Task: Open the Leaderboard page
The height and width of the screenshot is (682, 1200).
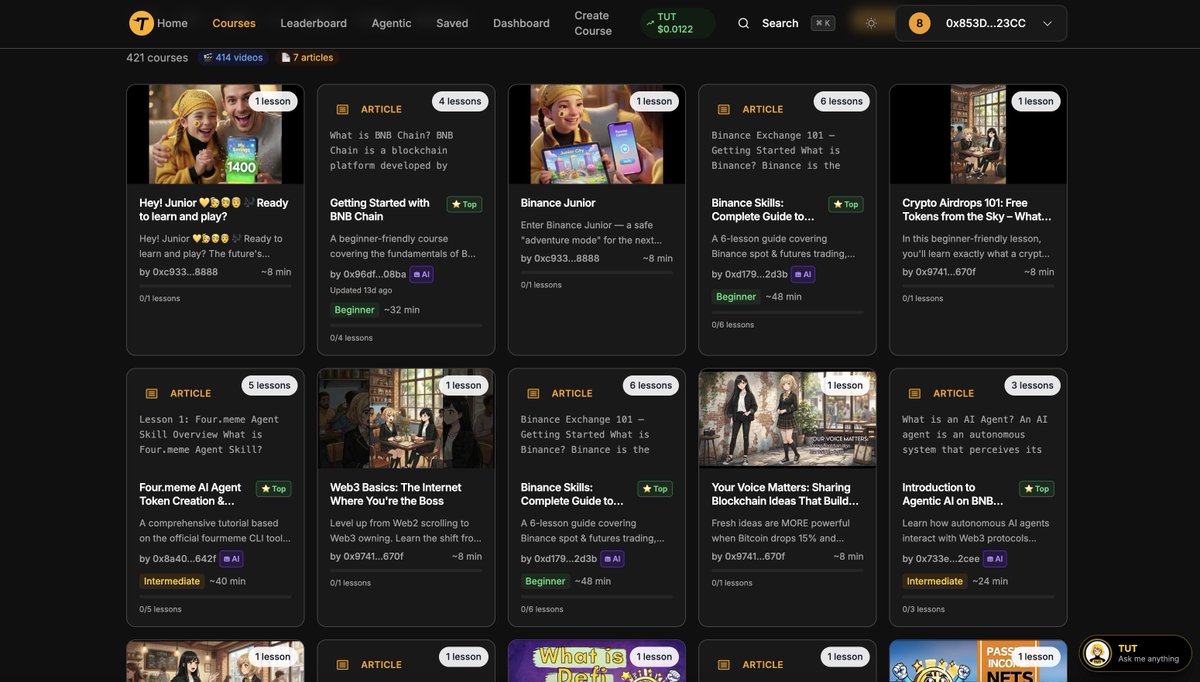Action: coord(313,23)
